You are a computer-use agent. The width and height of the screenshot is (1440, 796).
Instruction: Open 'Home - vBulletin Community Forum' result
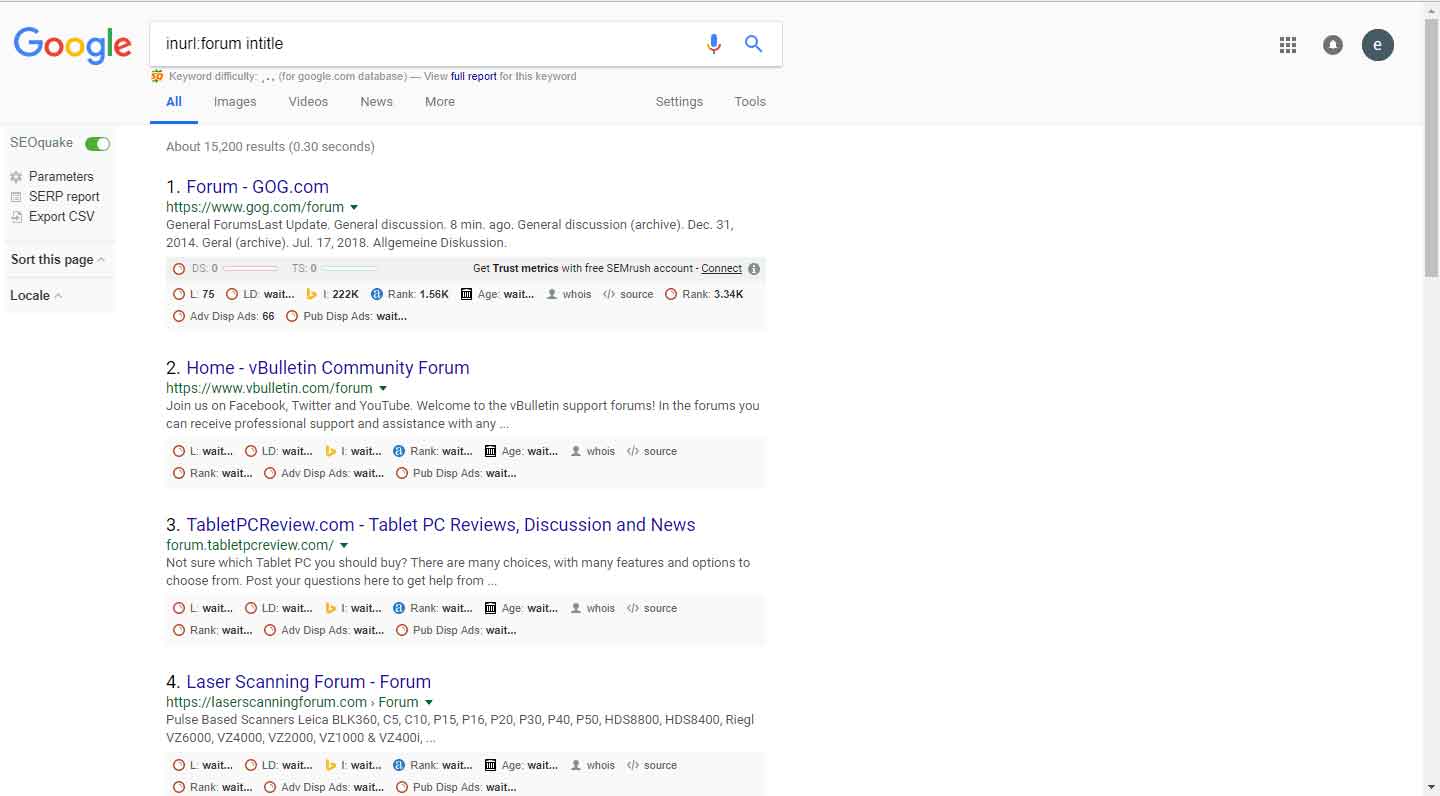tap(328, 368)
